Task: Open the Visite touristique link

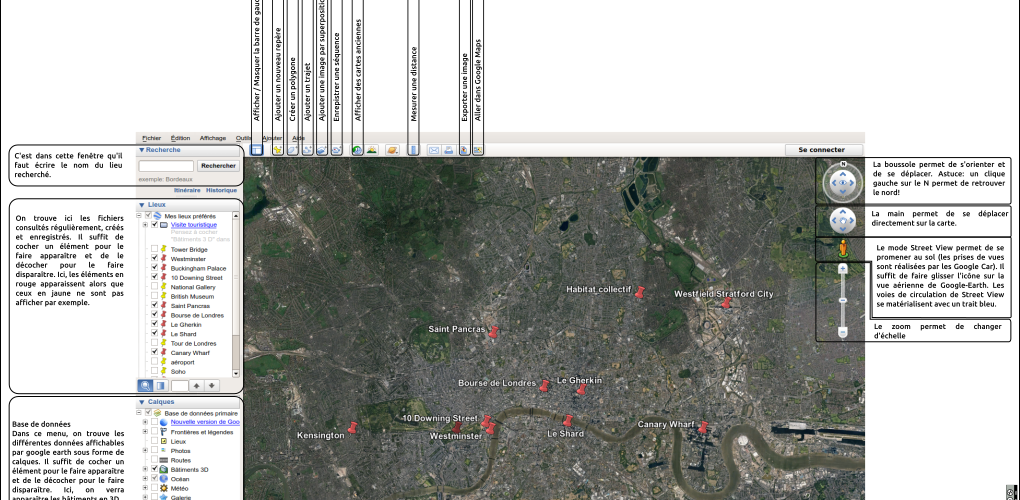Action: click(x=194, y=225)
